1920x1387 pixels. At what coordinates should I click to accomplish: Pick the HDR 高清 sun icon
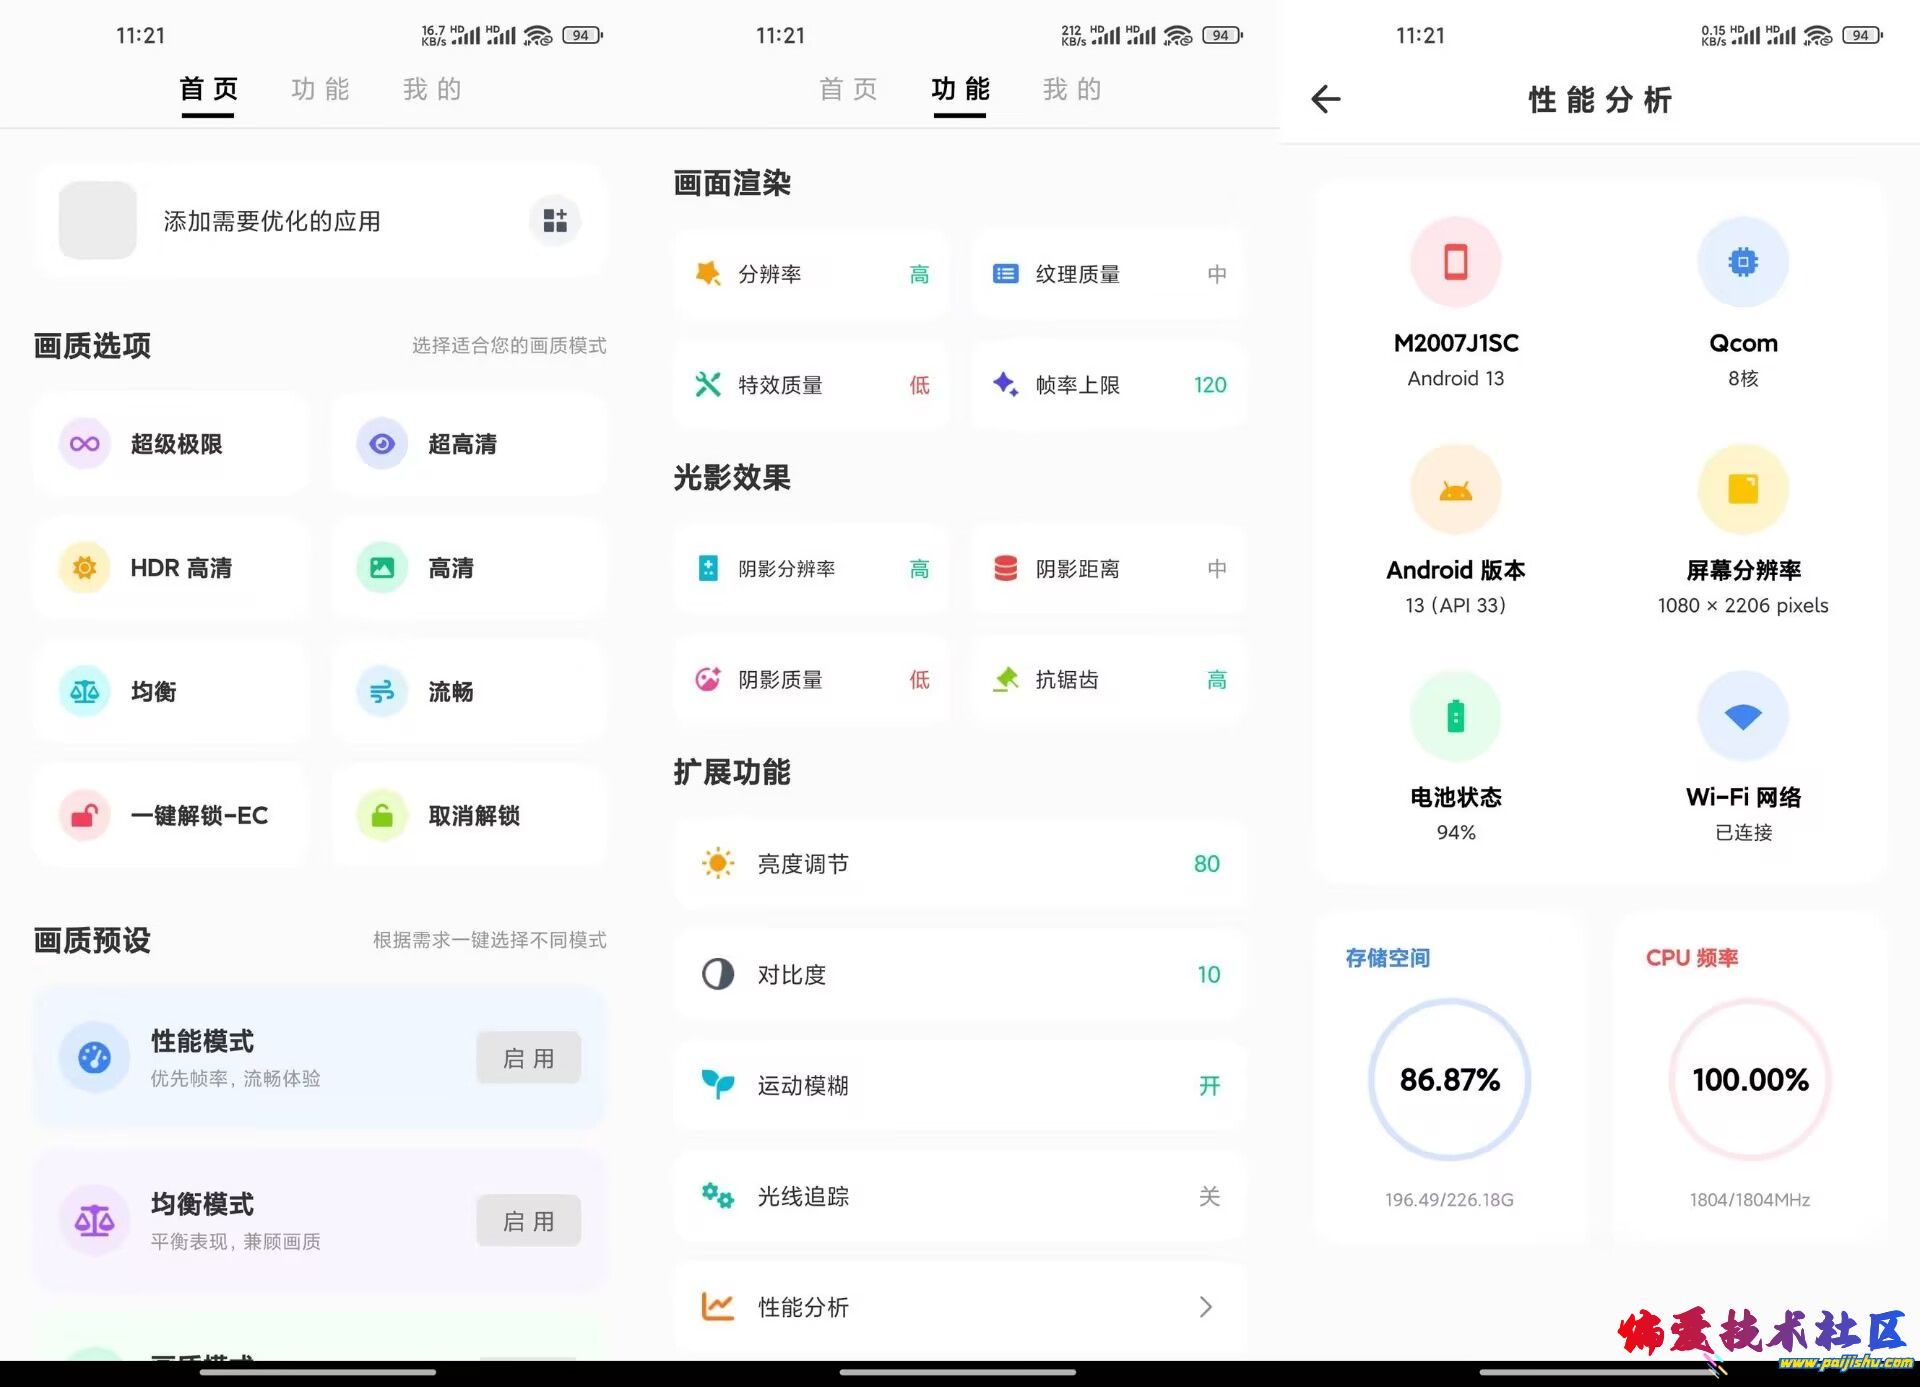[85, 568]
